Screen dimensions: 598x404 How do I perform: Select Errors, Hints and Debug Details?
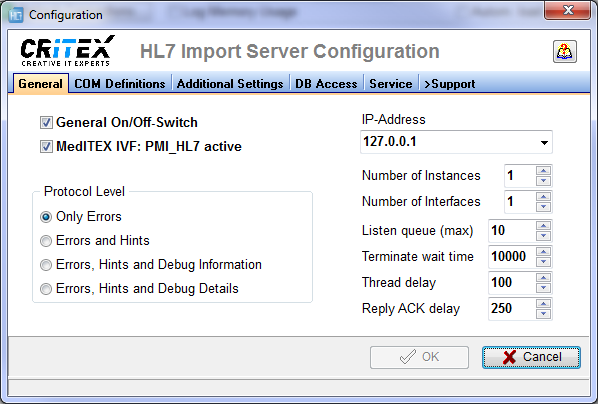click(46, 289)
